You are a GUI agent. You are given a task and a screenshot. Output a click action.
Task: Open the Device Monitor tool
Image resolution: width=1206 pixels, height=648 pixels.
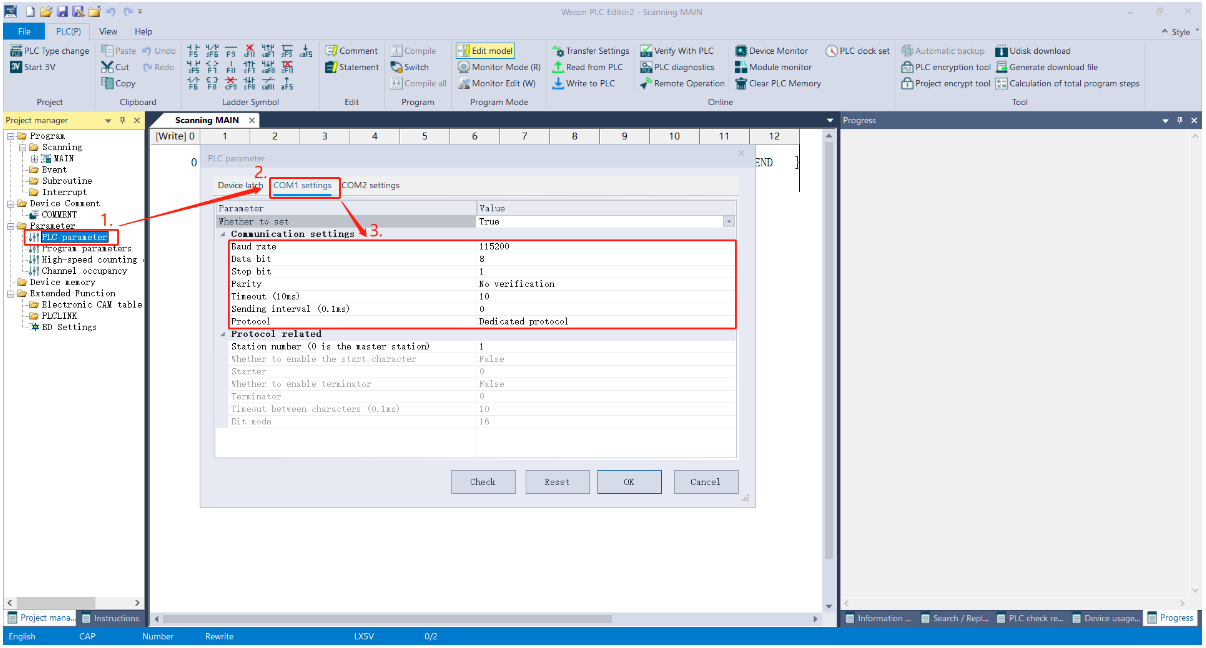click(741, 51)
